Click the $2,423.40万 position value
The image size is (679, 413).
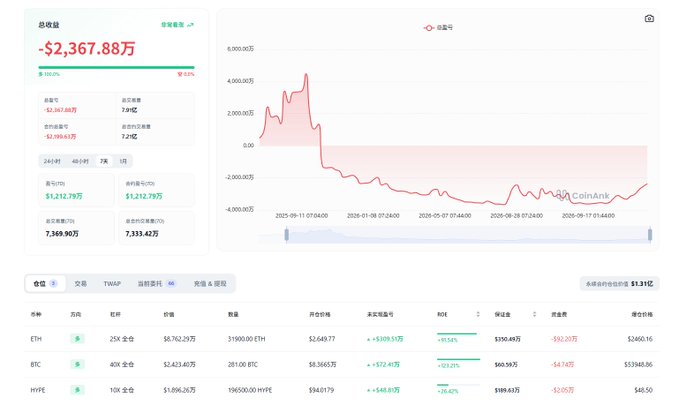point(179,365)
